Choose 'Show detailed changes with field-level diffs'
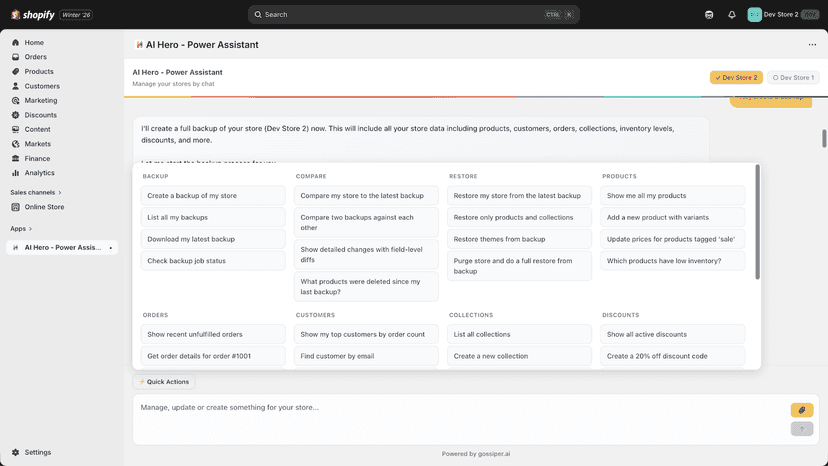The width and height of the screenshot is (828, 466). click(366, 255)
